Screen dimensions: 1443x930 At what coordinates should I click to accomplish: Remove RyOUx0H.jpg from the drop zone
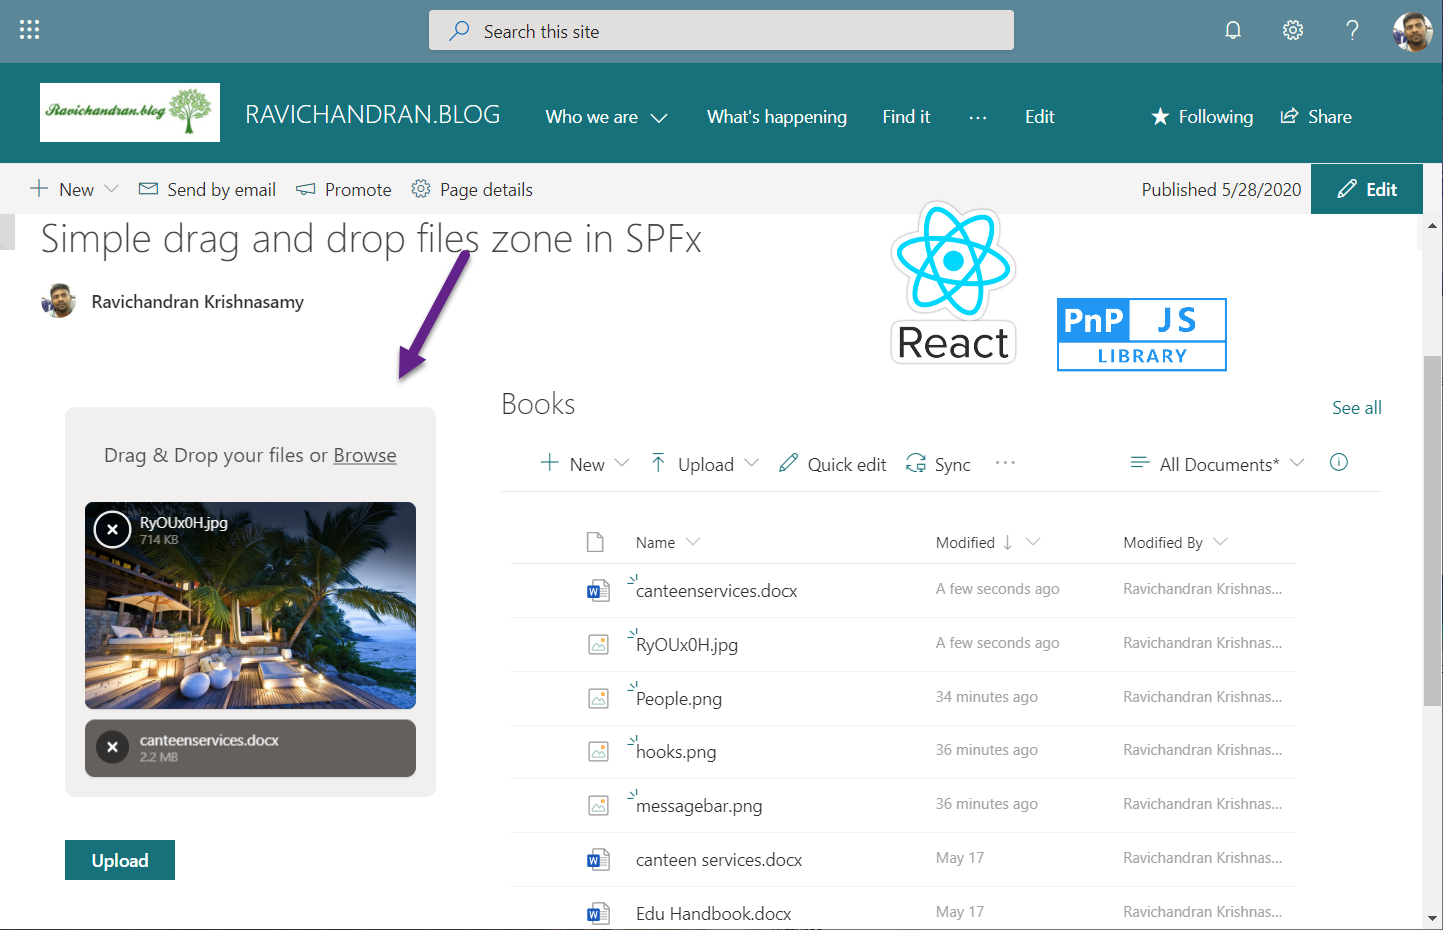point(112,529)
